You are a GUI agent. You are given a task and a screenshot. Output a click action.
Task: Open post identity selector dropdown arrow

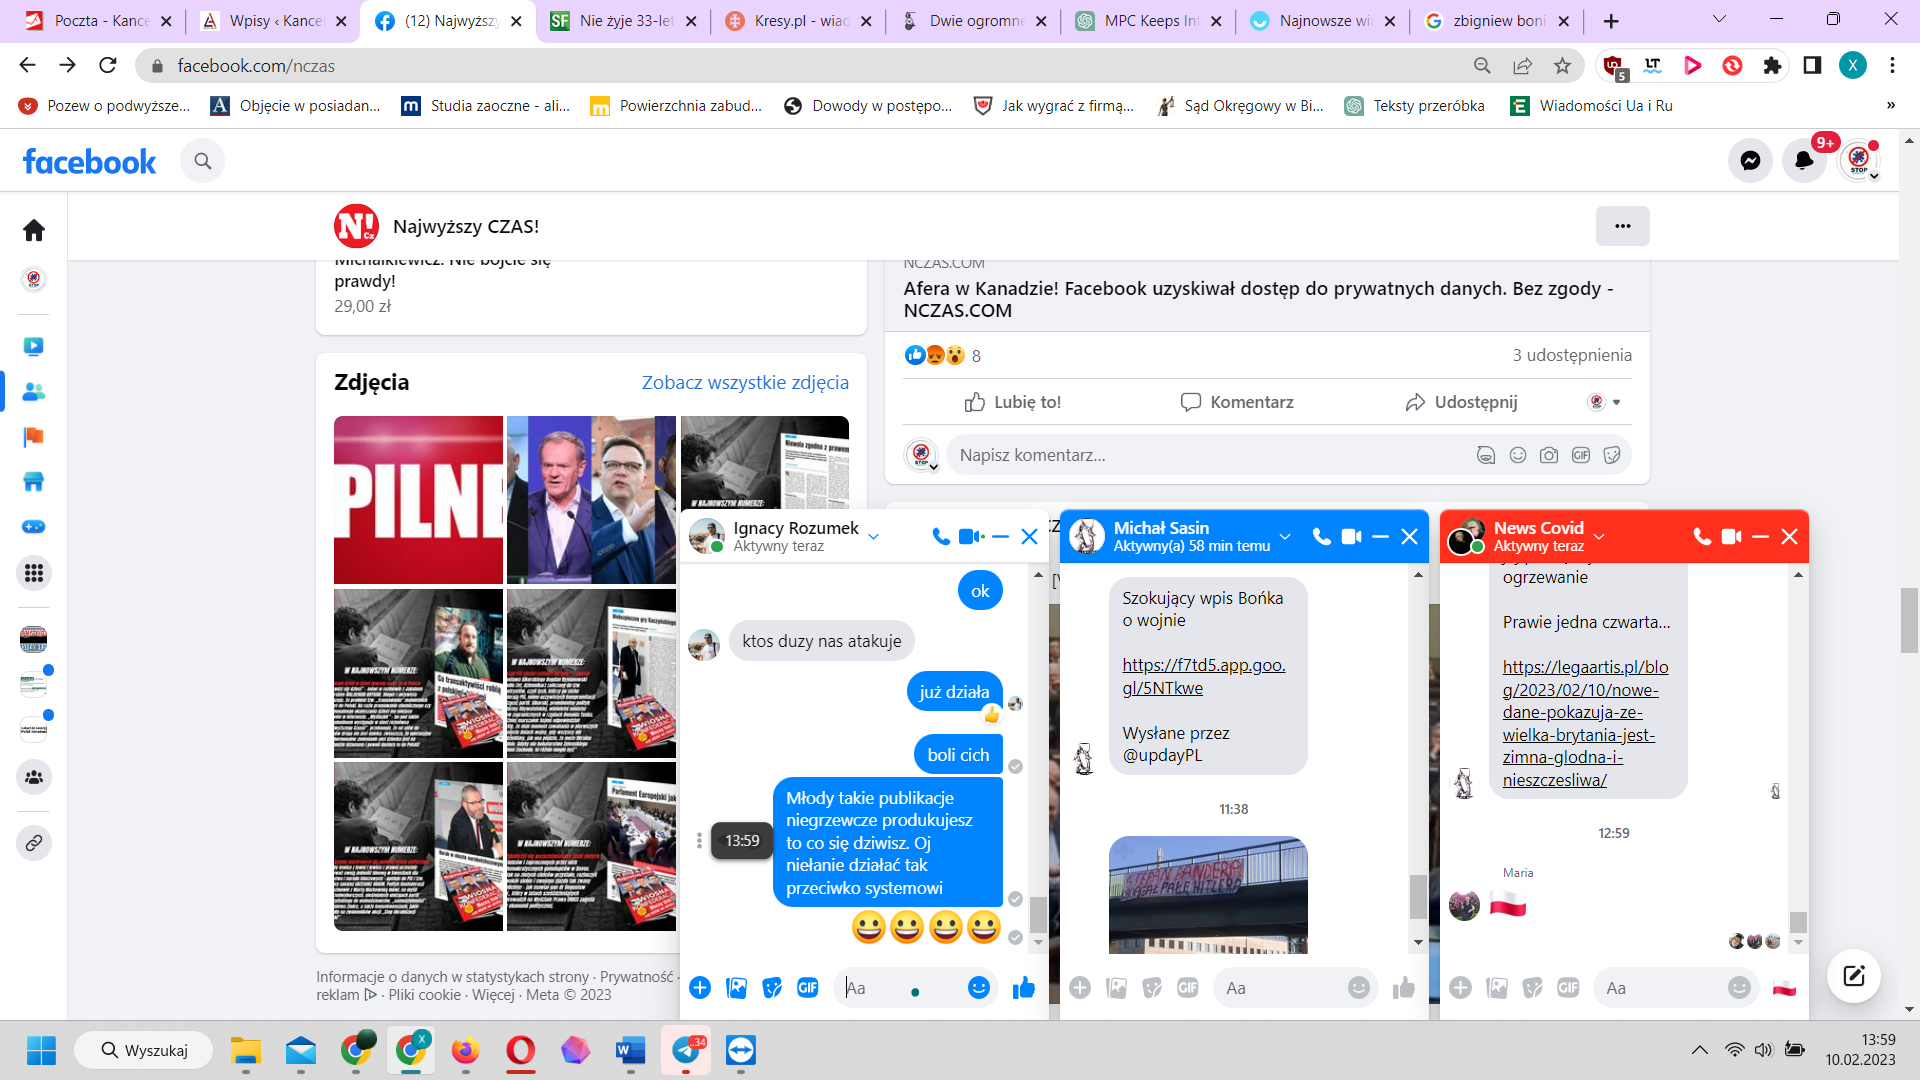click(1617, 402)
